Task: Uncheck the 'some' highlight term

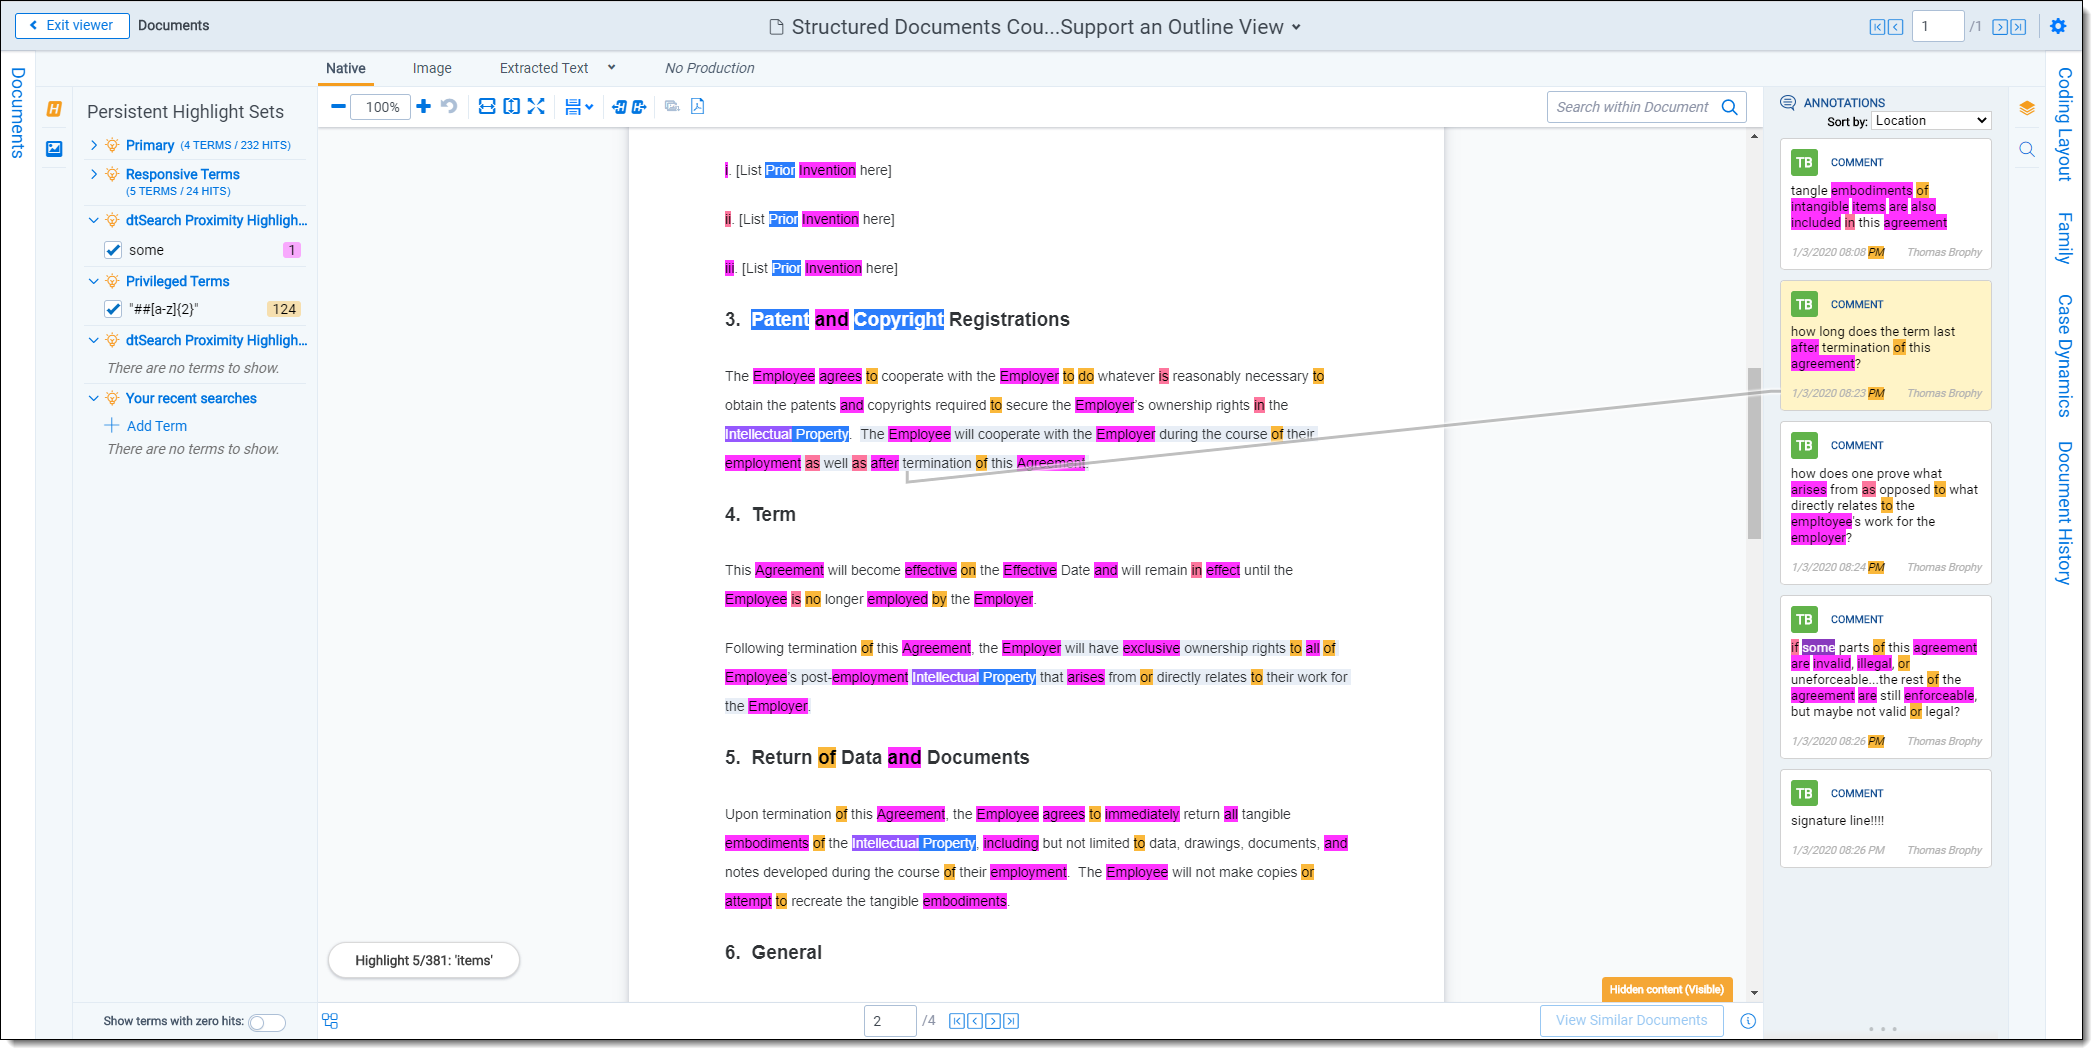Action: [113, 250]
